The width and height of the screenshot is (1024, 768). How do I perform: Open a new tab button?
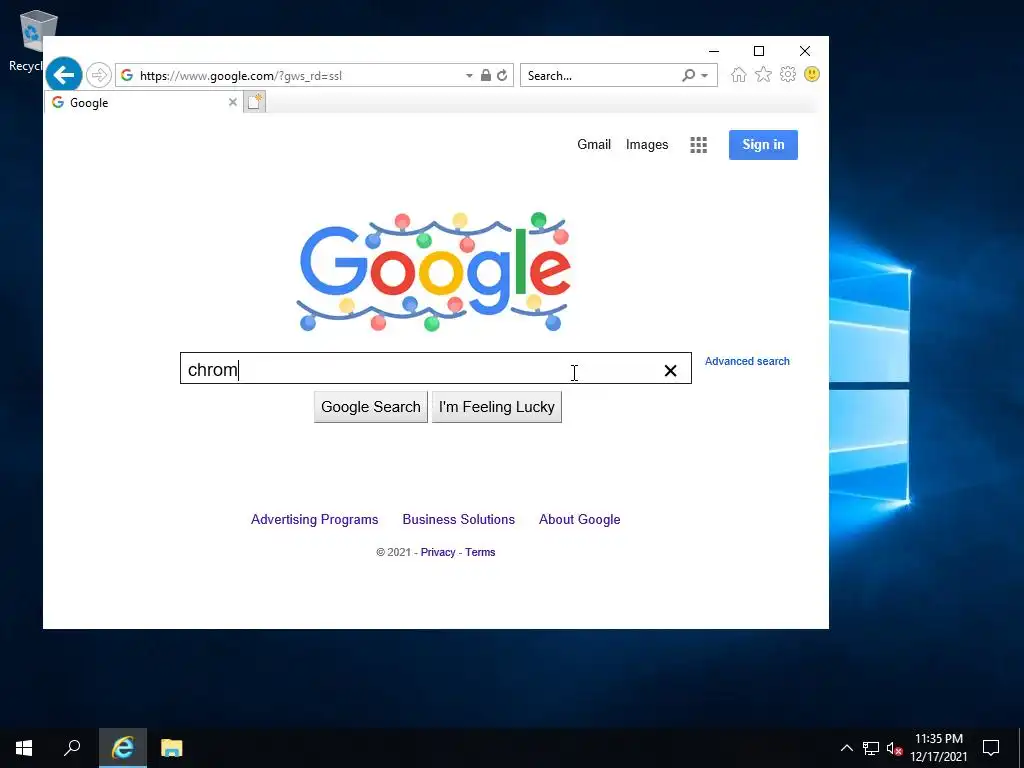tap(255, 102)
